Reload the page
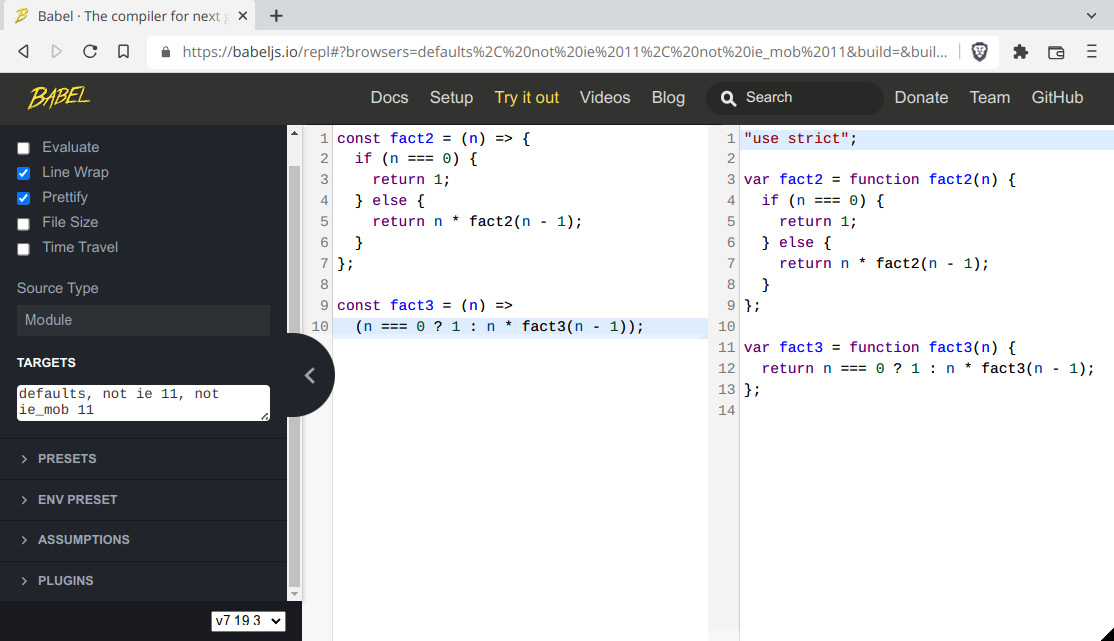 [91, 51]
